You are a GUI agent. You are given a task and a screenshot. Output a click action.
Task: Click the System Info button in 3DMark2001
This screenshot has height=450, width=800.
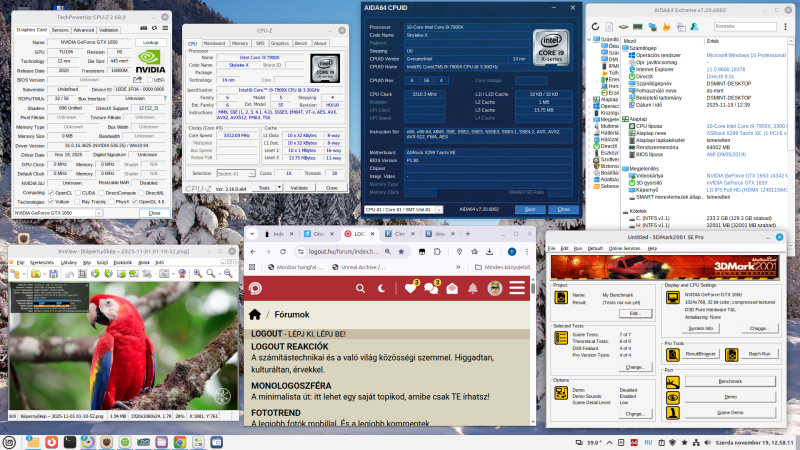pos(701,328)
